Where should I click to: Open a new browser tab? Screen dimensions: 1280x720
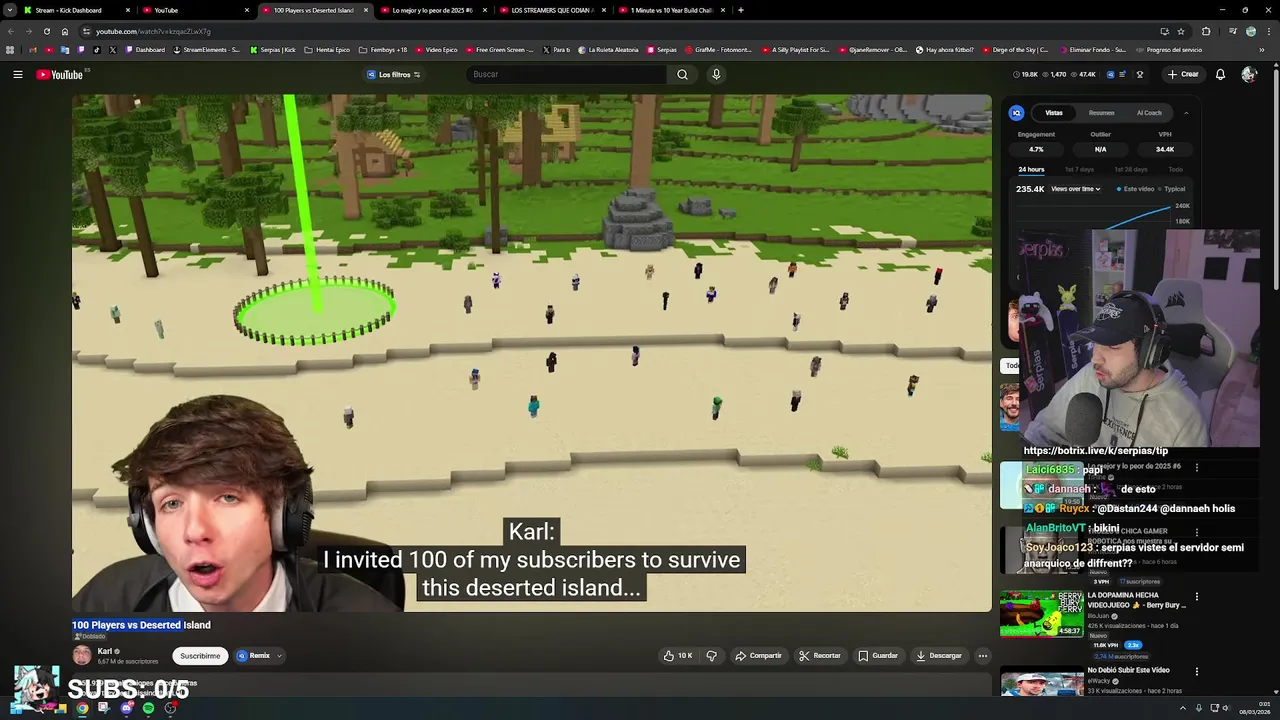point(740,10)
